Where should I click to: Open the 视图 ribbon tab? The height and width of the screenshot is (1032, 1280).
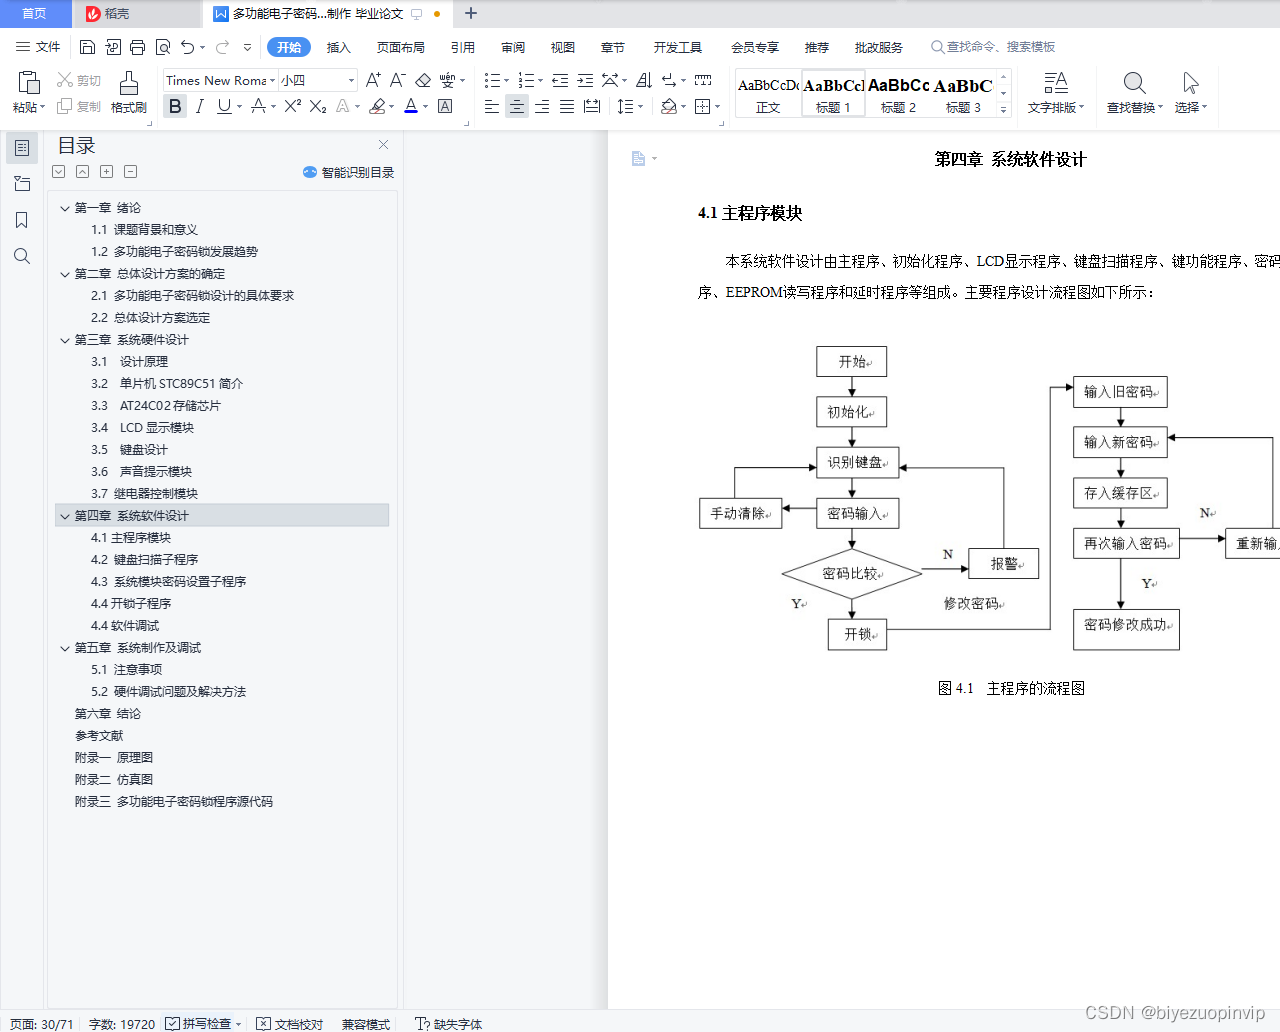coord(563,47)
